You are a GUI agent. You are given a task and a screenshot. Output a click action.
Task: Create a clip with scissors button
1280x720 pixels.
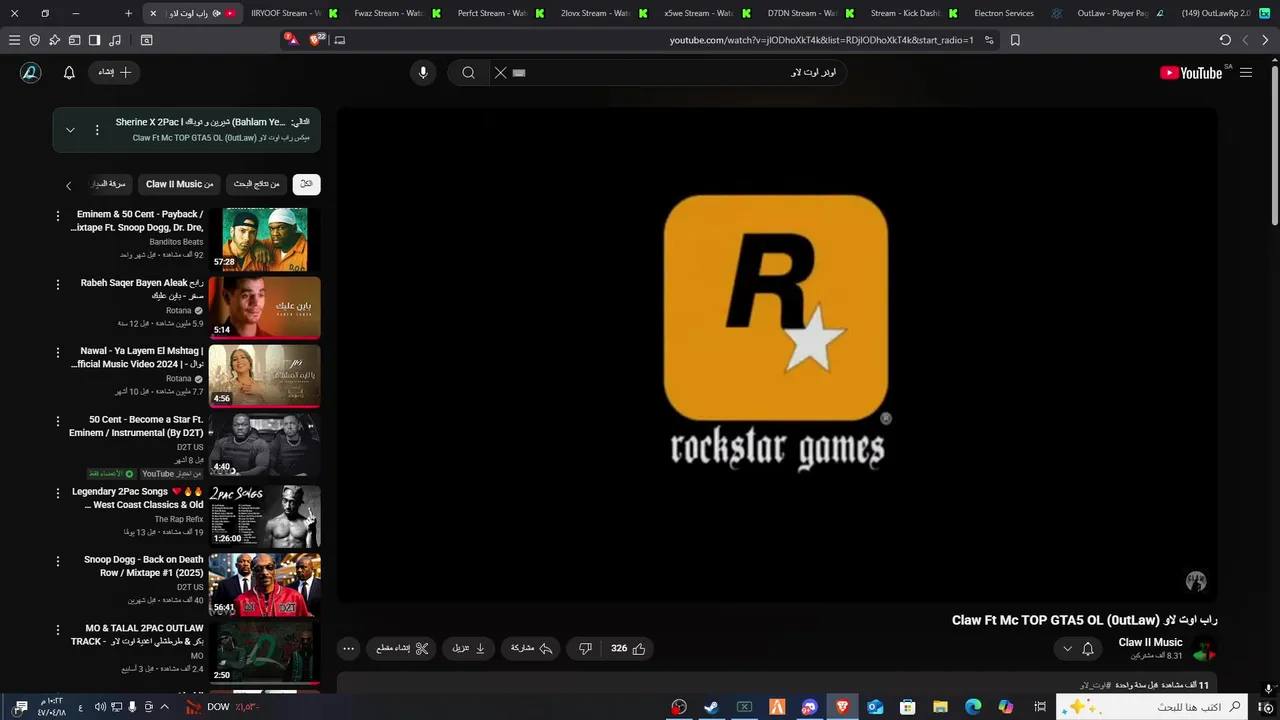(402, 648)
